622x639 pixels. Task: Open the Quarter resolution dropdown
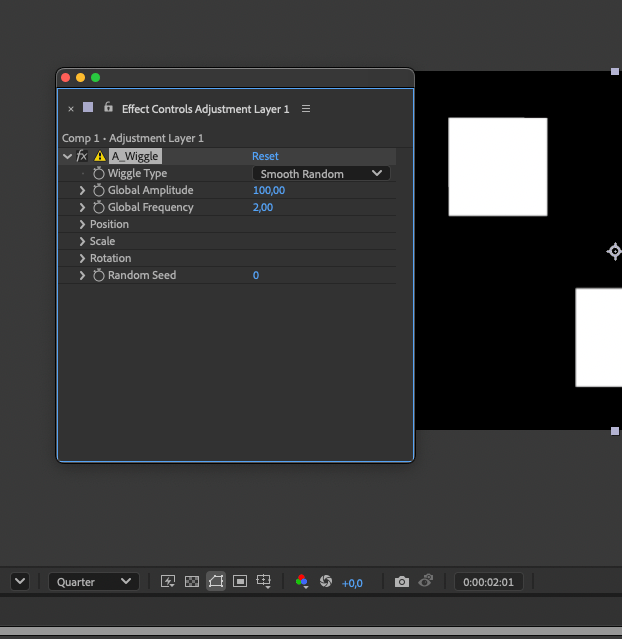(94, 582)
